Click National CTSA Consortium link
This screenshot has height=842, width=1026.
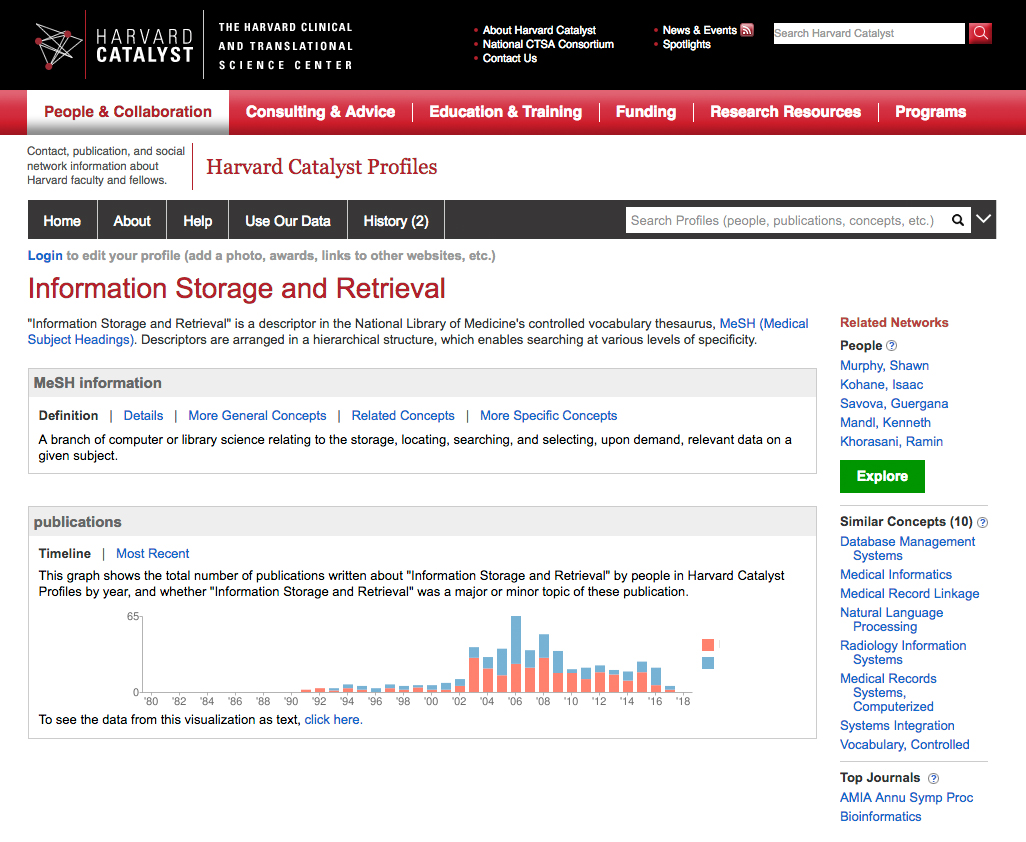548,44
